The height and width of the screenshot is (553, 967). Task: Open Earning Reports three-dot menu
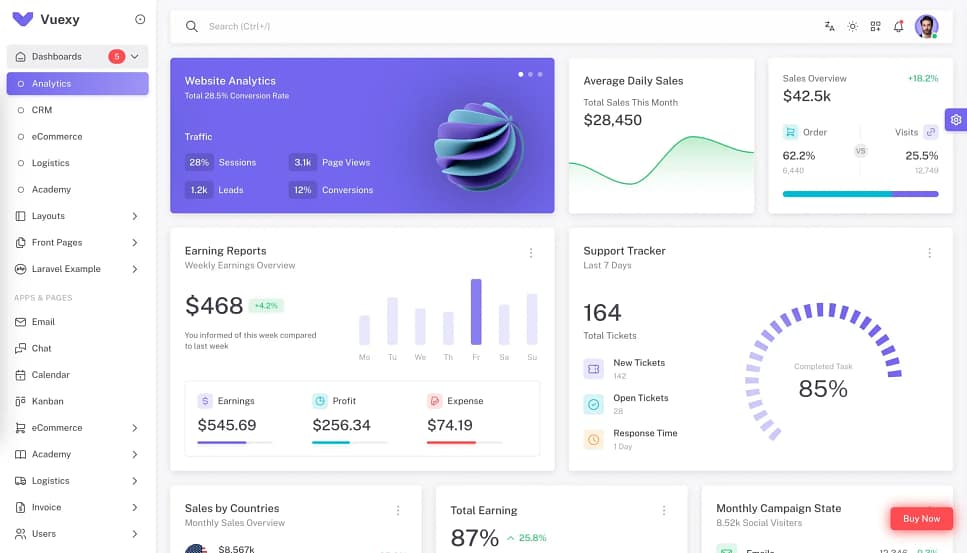point(531,253)
